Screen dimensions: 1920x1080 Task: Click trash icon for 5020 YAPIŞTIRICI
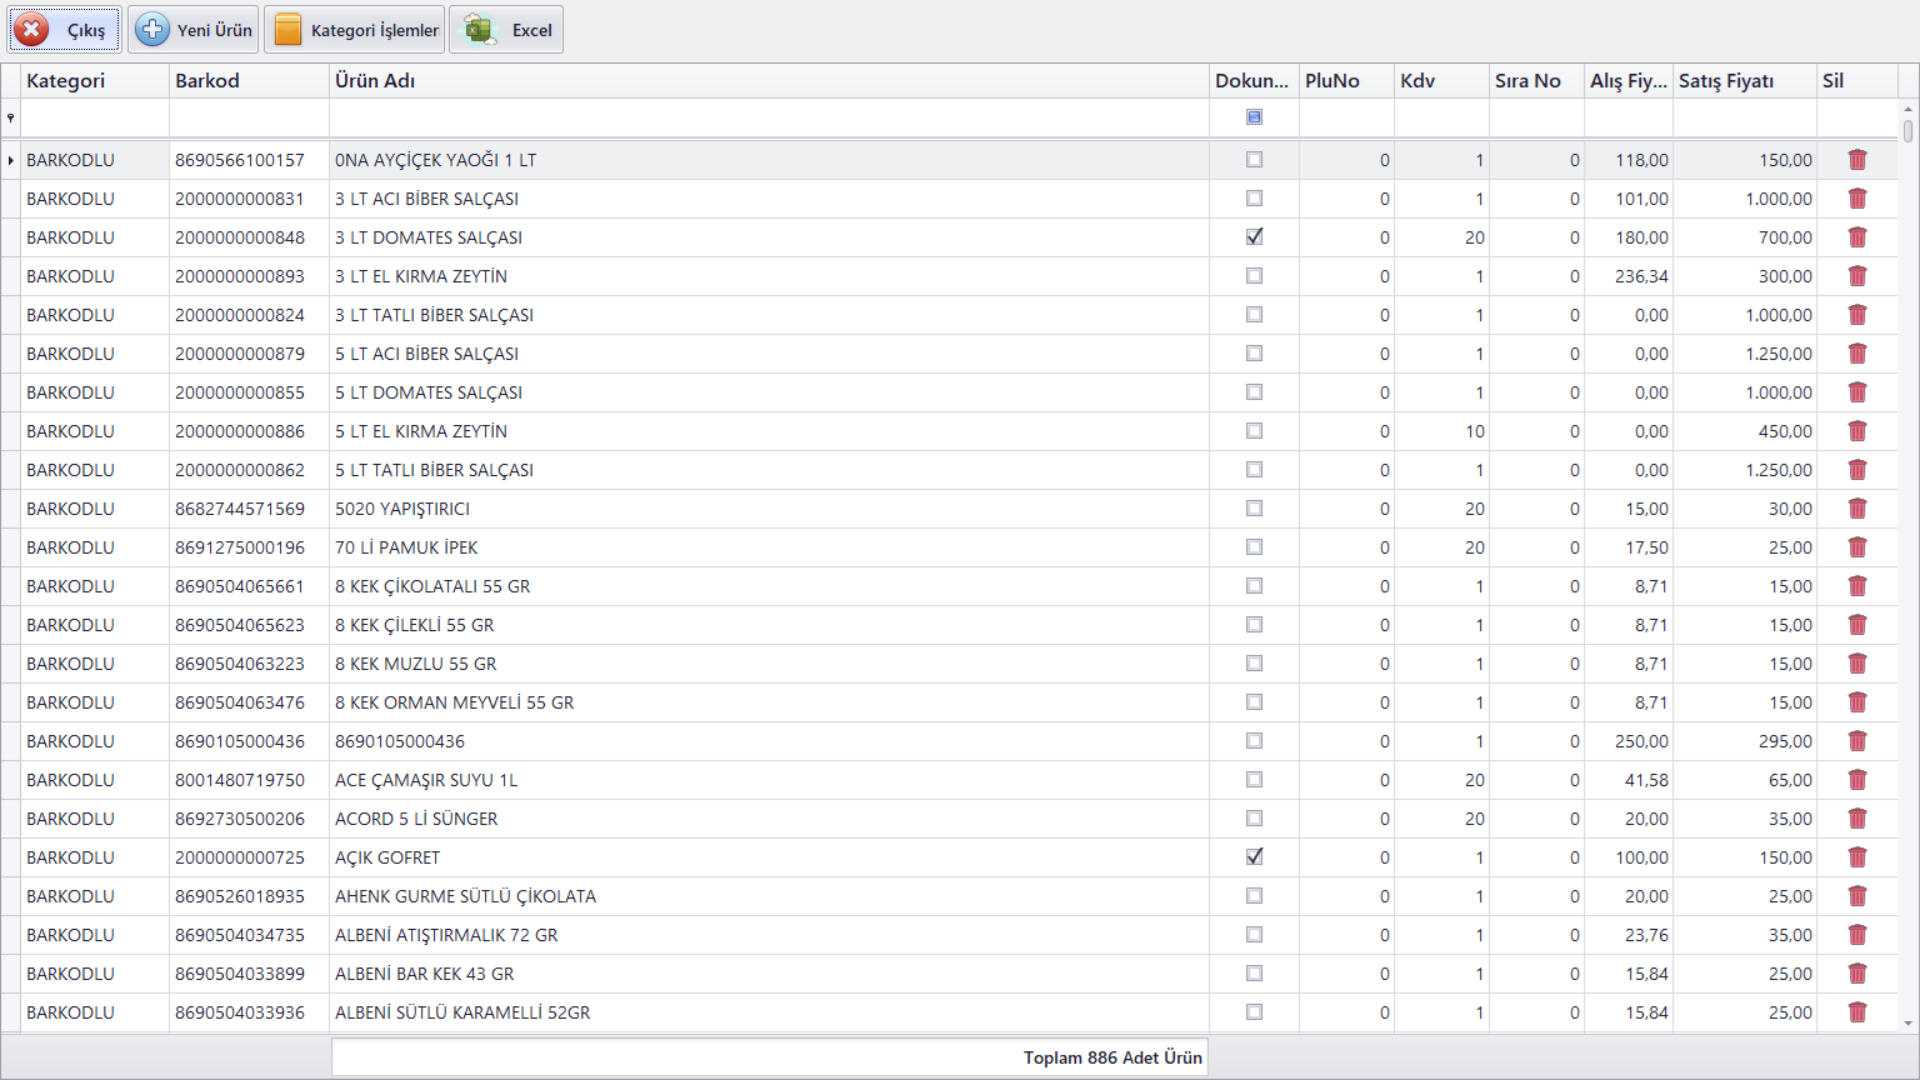point(1857,509)
